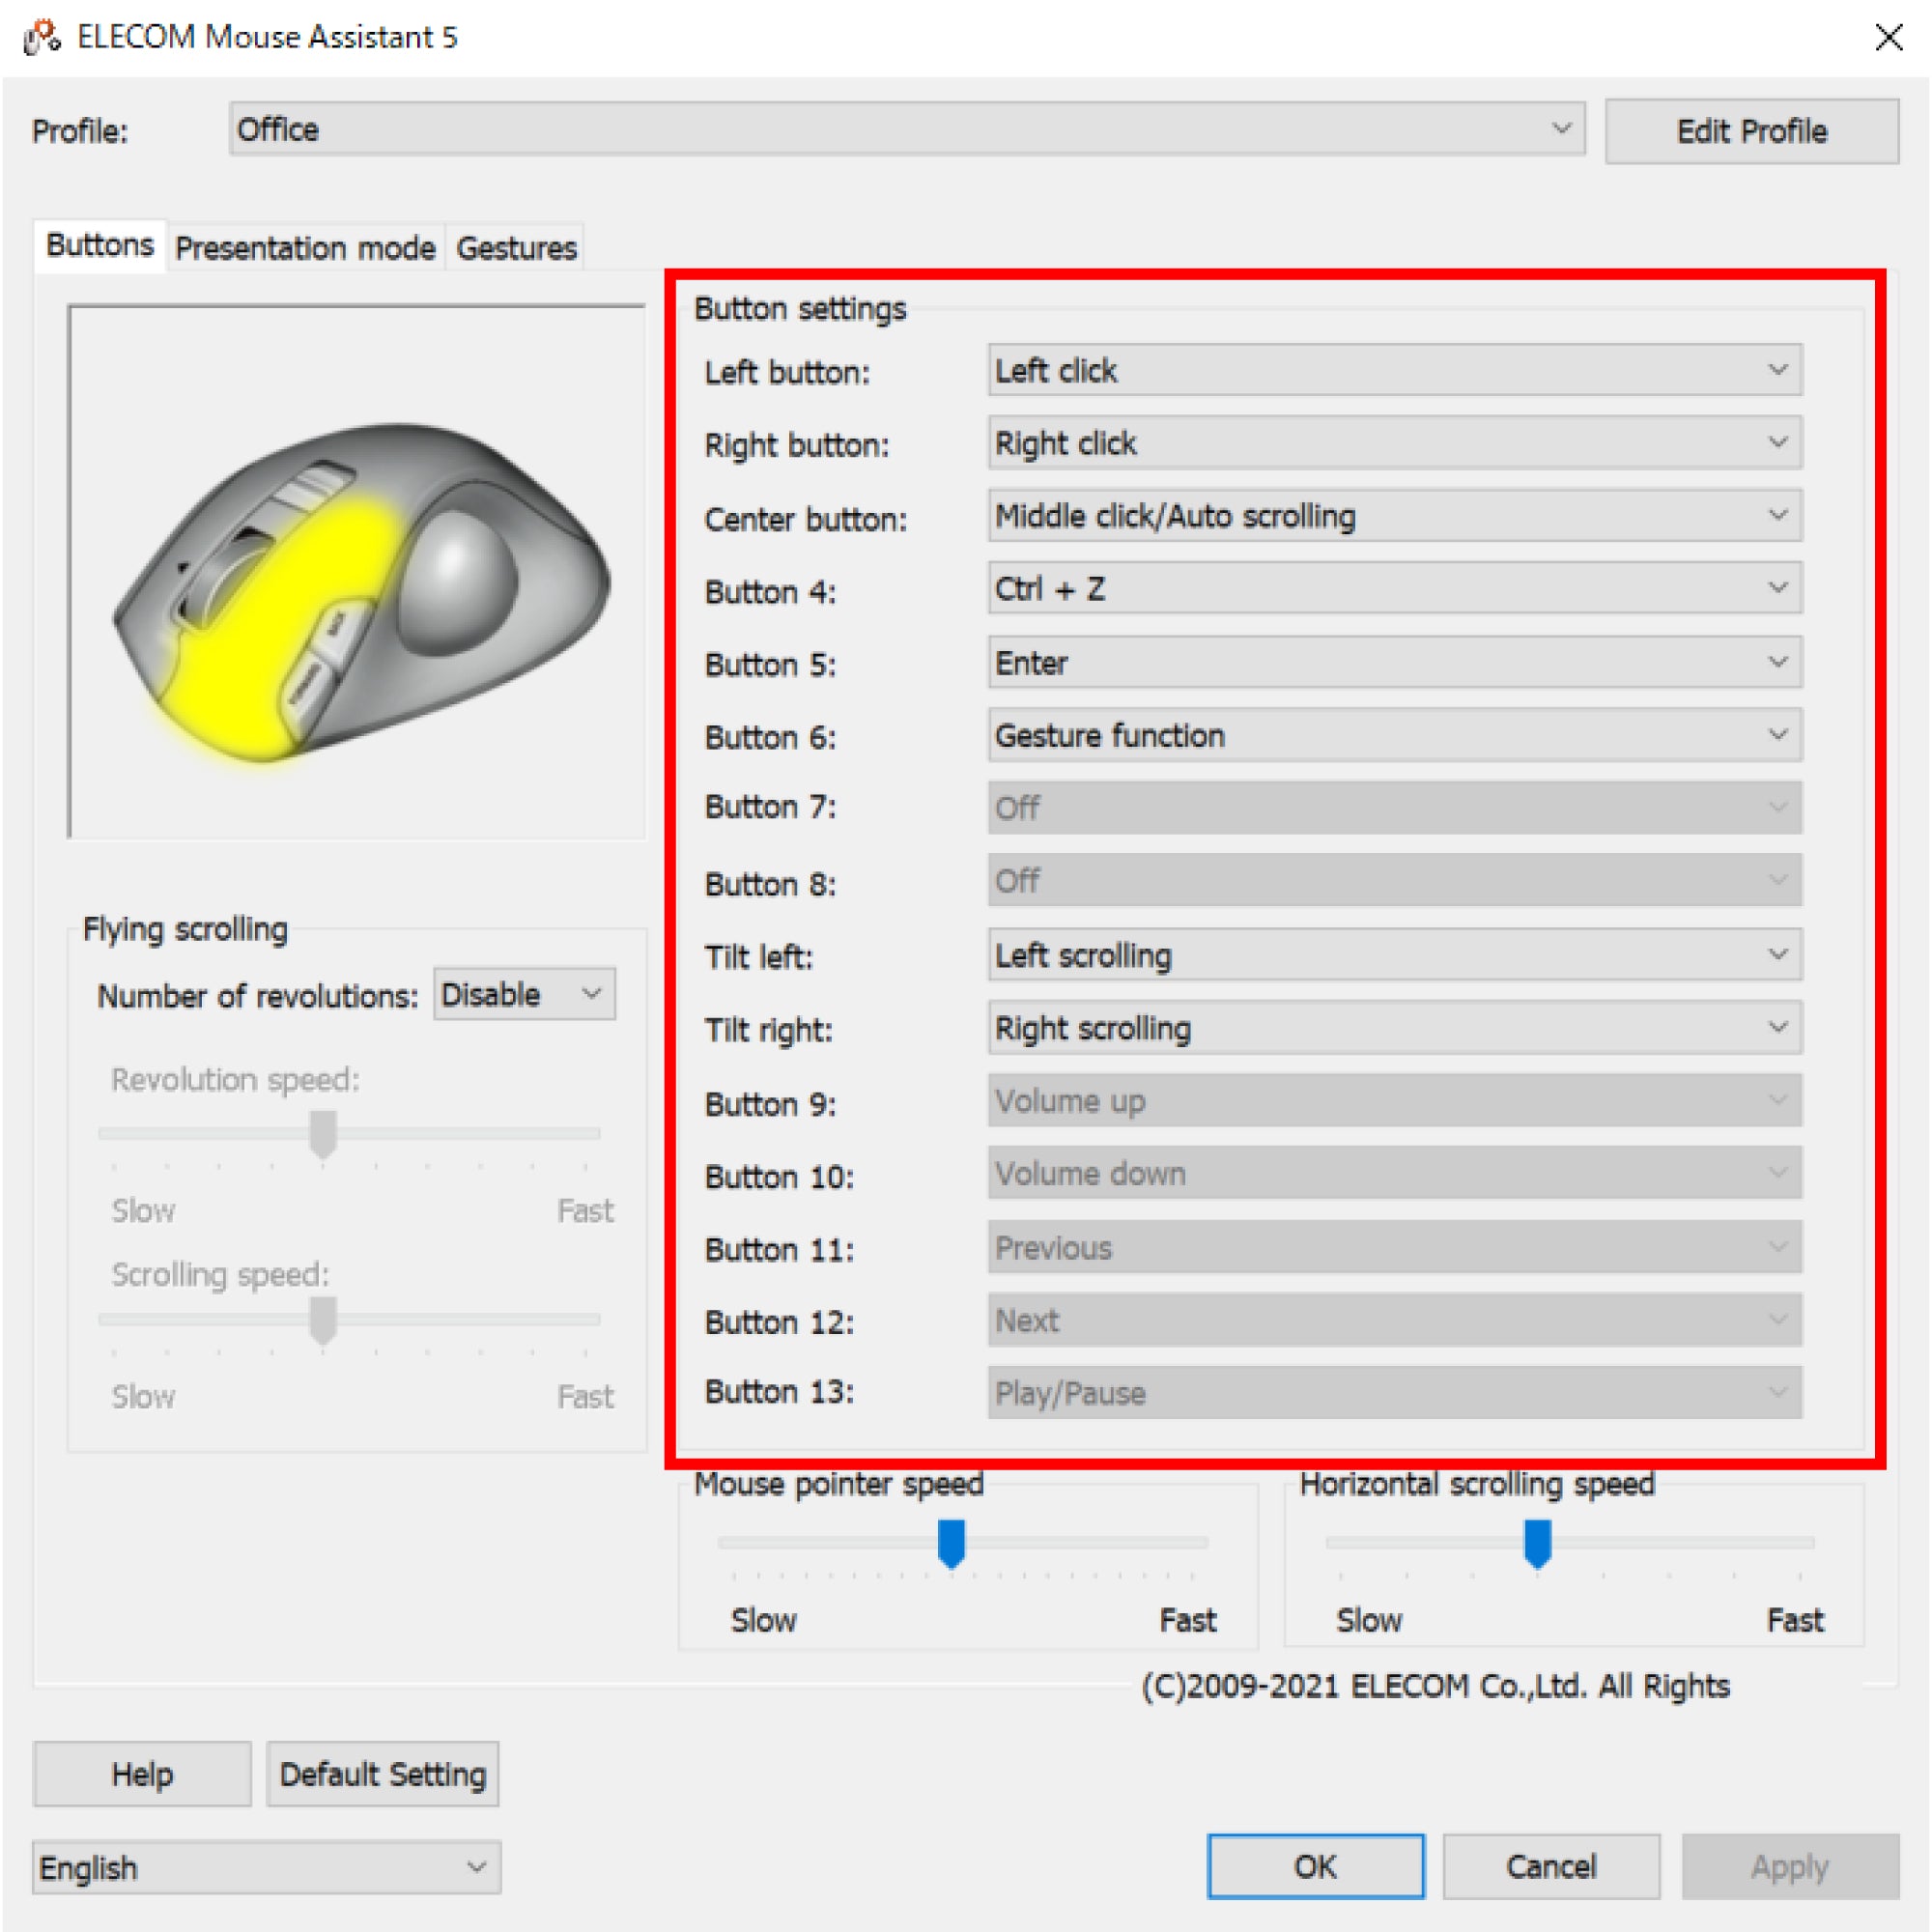1932x1932 pixels.
Task: Expand the Center button dropdown
Action: point(1395,516)
